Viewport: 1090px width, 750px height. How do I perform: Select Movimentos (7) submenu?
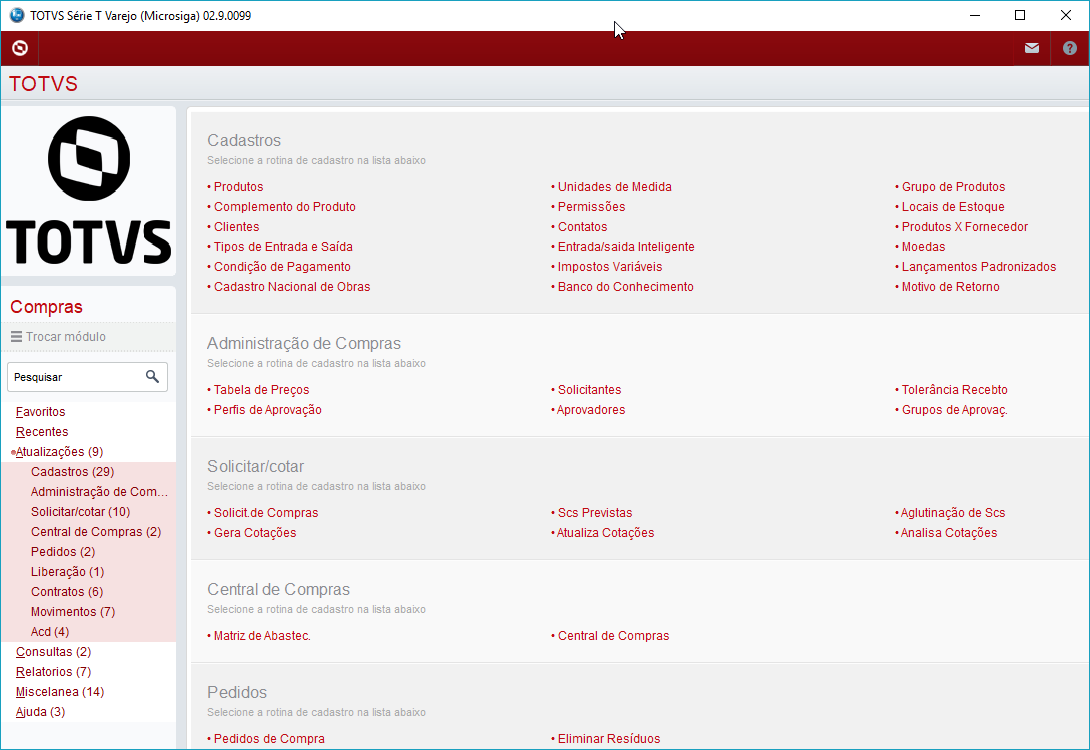coord(73,612)
